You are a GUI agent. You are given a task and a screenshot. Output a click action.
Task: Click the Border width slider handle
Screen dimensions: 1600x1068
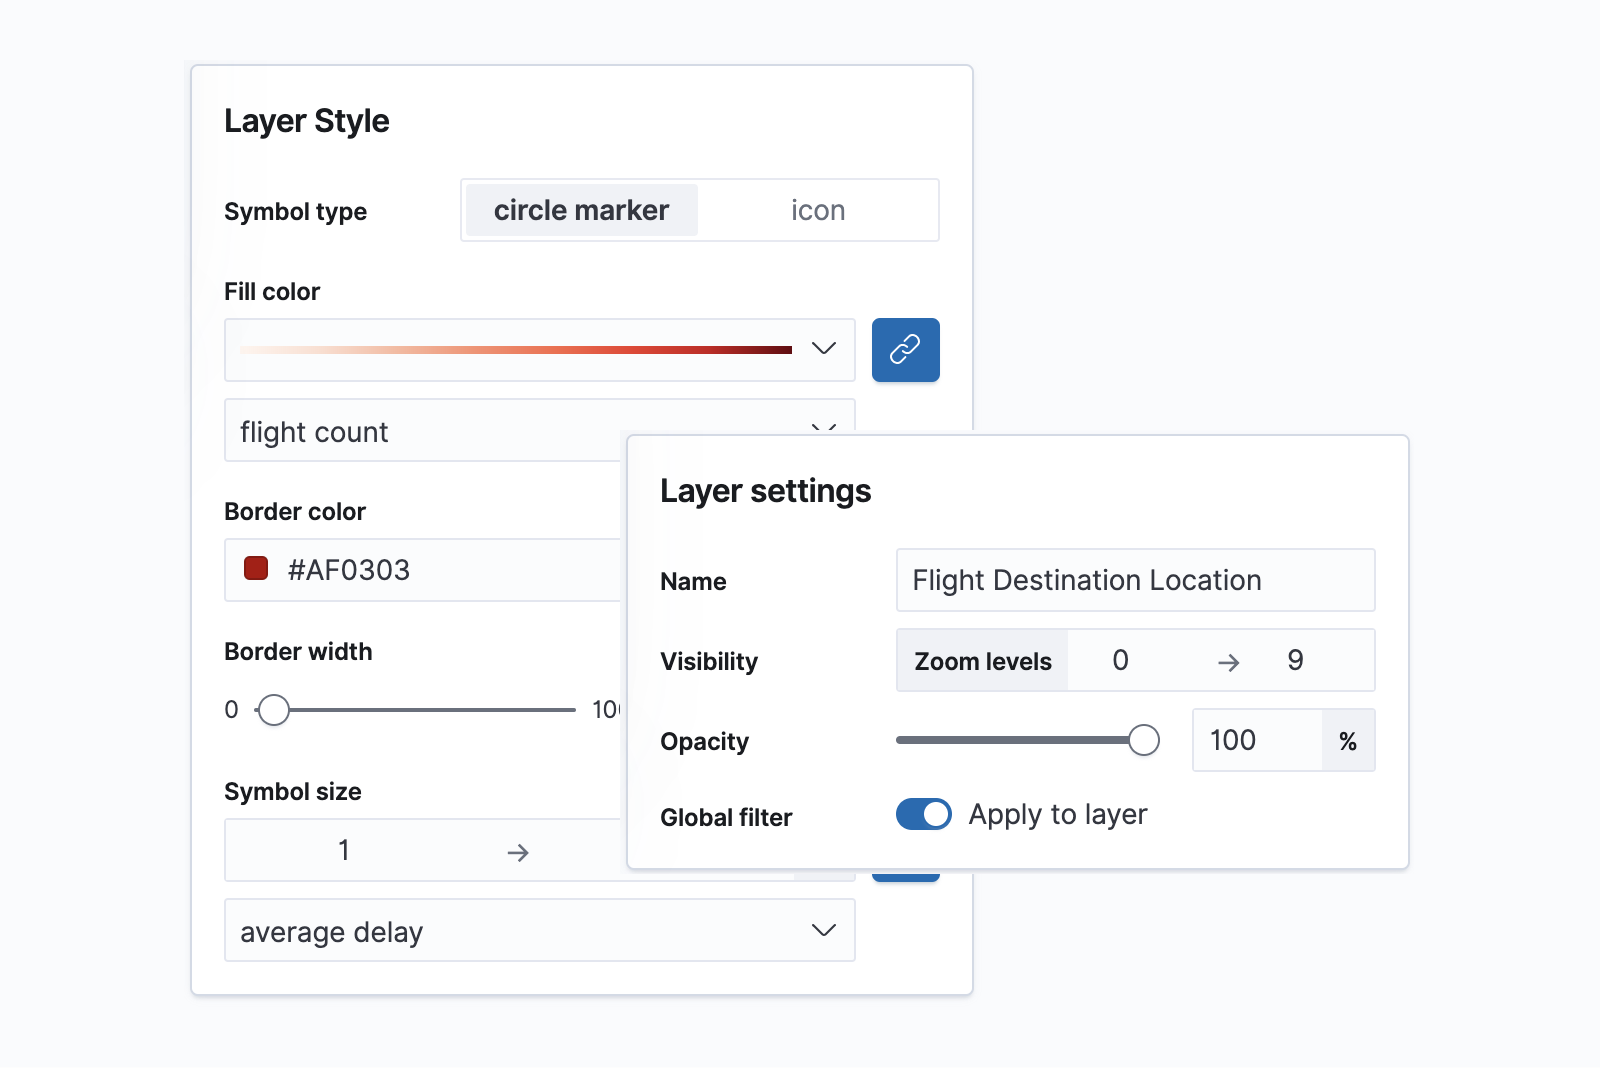pyautogui.click(x=273, y=710)
